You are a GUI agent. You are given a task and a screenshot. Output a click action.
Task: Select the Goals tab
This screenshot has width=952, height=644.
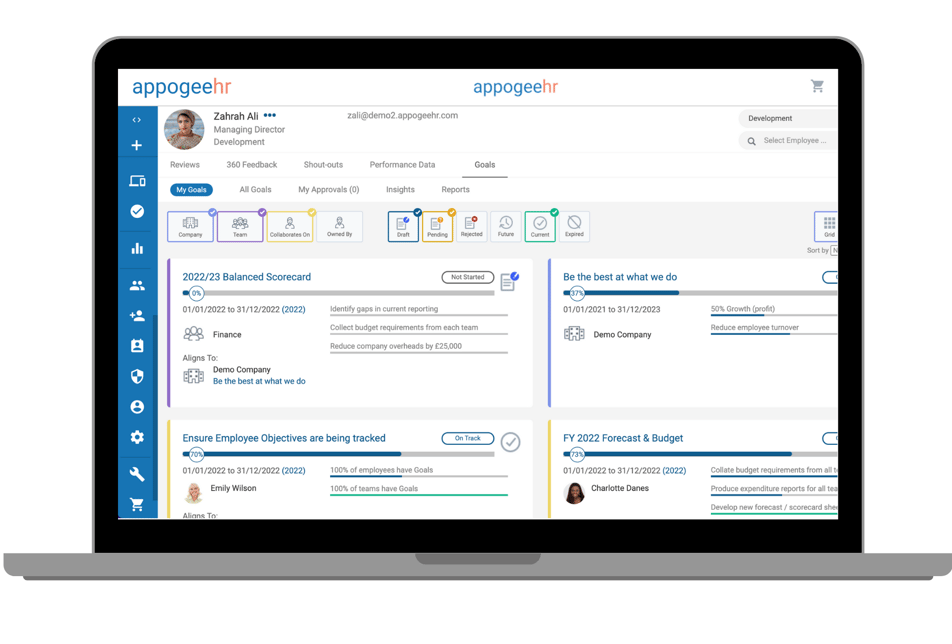(484, 164)
